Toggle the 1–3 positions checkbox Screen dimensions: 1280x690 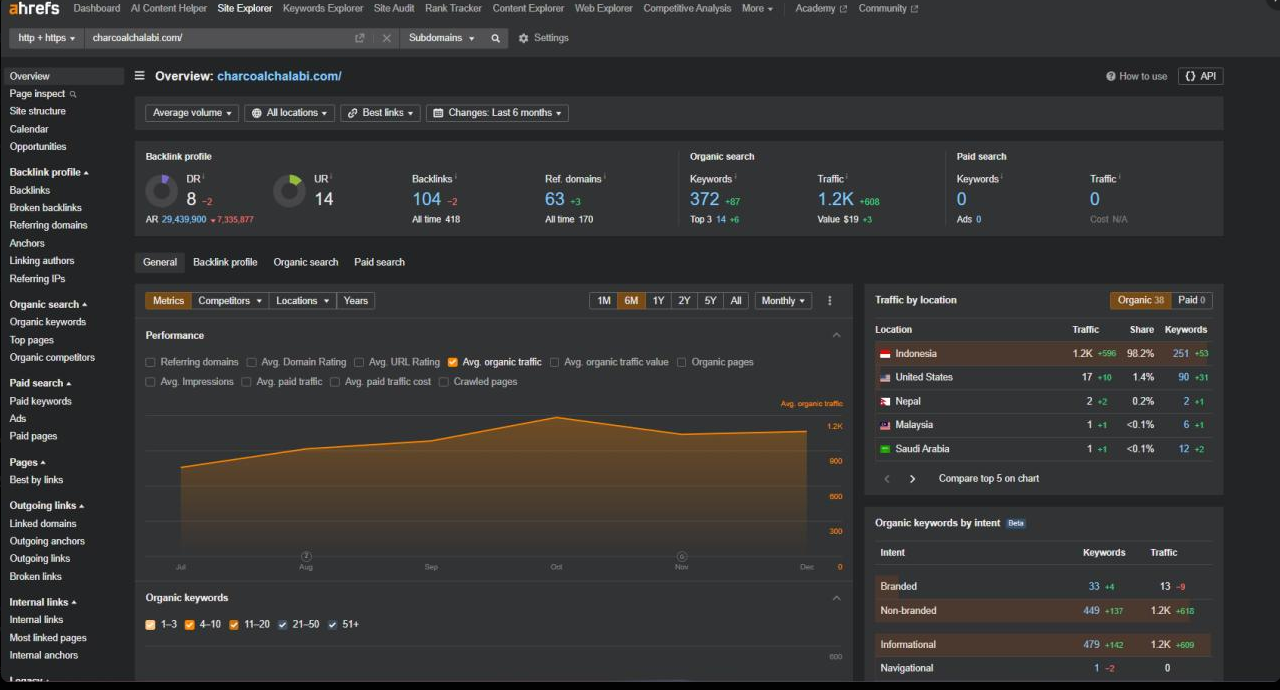(x=151, y=625)
